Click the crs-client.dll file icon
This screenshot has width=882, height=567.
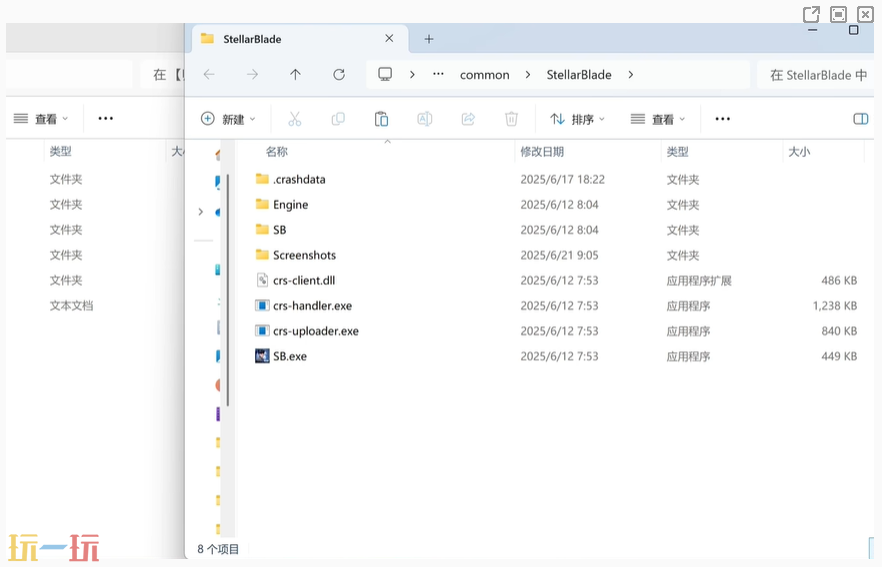coord(262,280)
